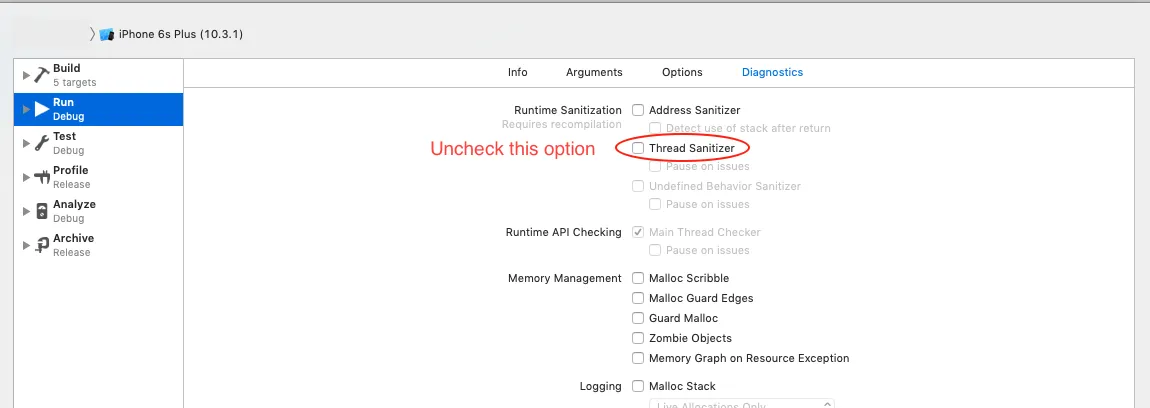Image resolution: width=1150 pixels, height=408 pixels.
Task: Open the Live Allocations Only dropdown
Action: coord(741,404)
